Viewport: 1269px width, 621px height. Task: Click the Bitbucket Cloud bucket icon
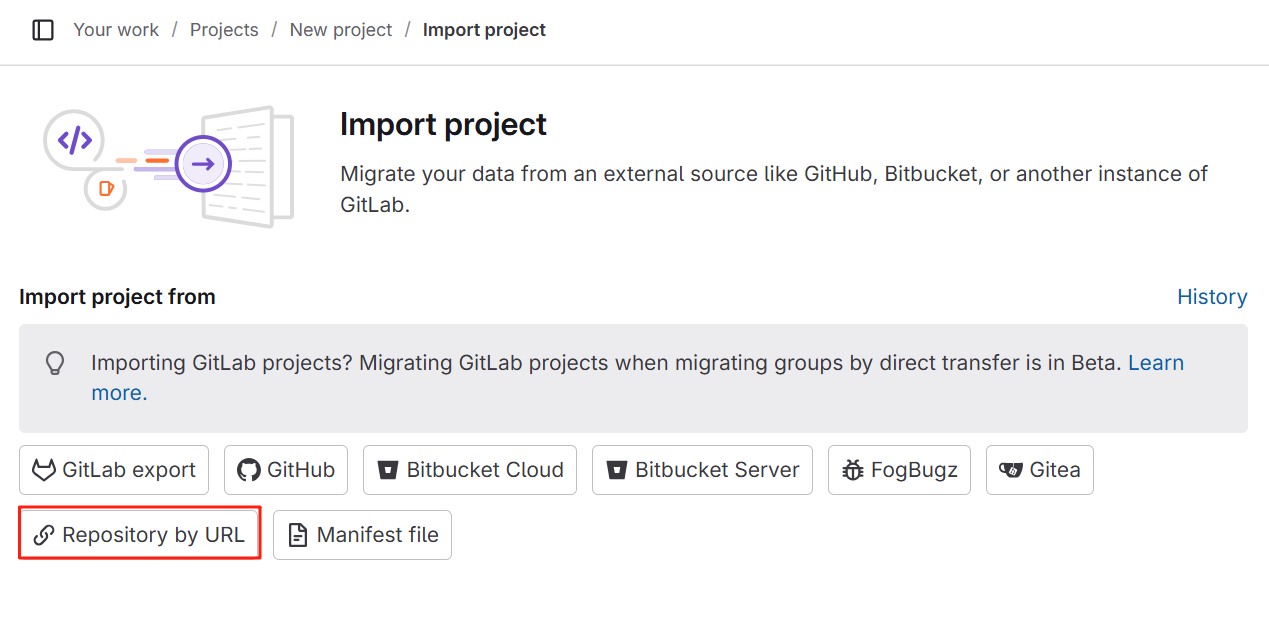pos(387,470)
